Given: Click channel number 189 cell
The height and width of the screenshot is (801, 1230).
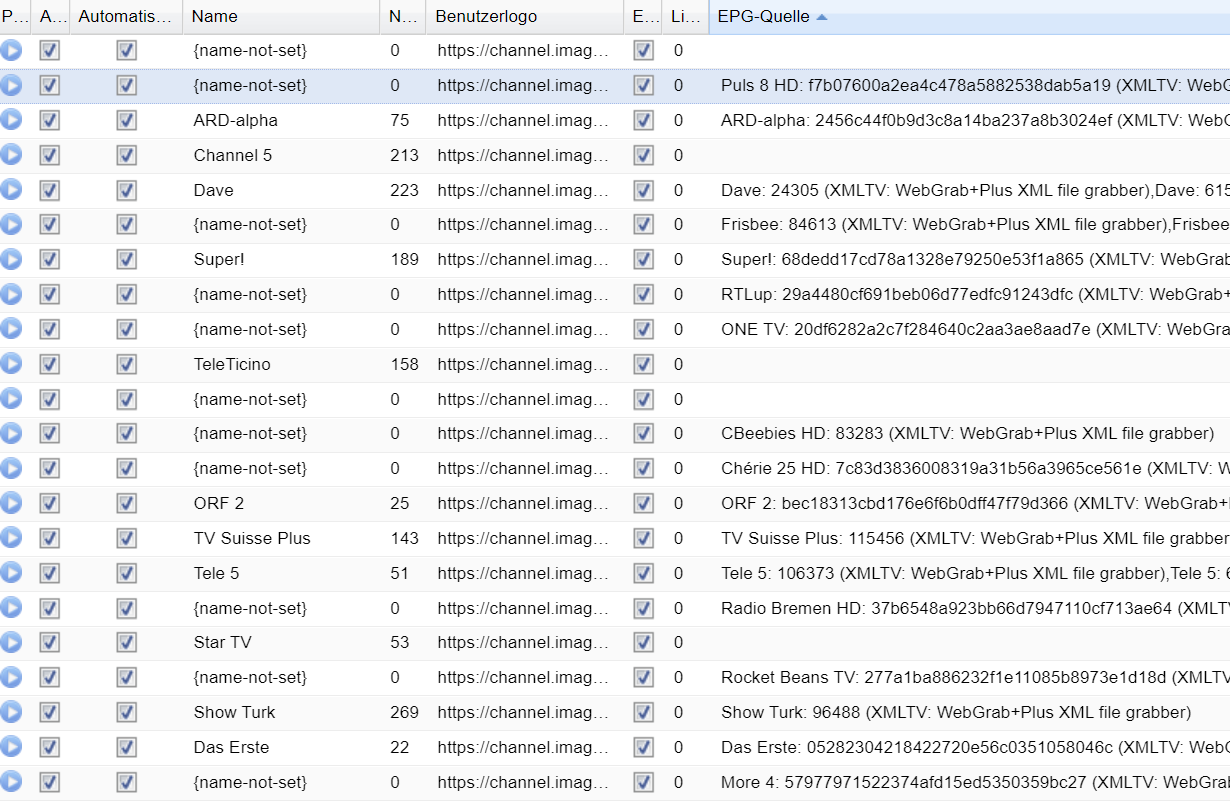Looking at the screenshot, I should 403,260.
